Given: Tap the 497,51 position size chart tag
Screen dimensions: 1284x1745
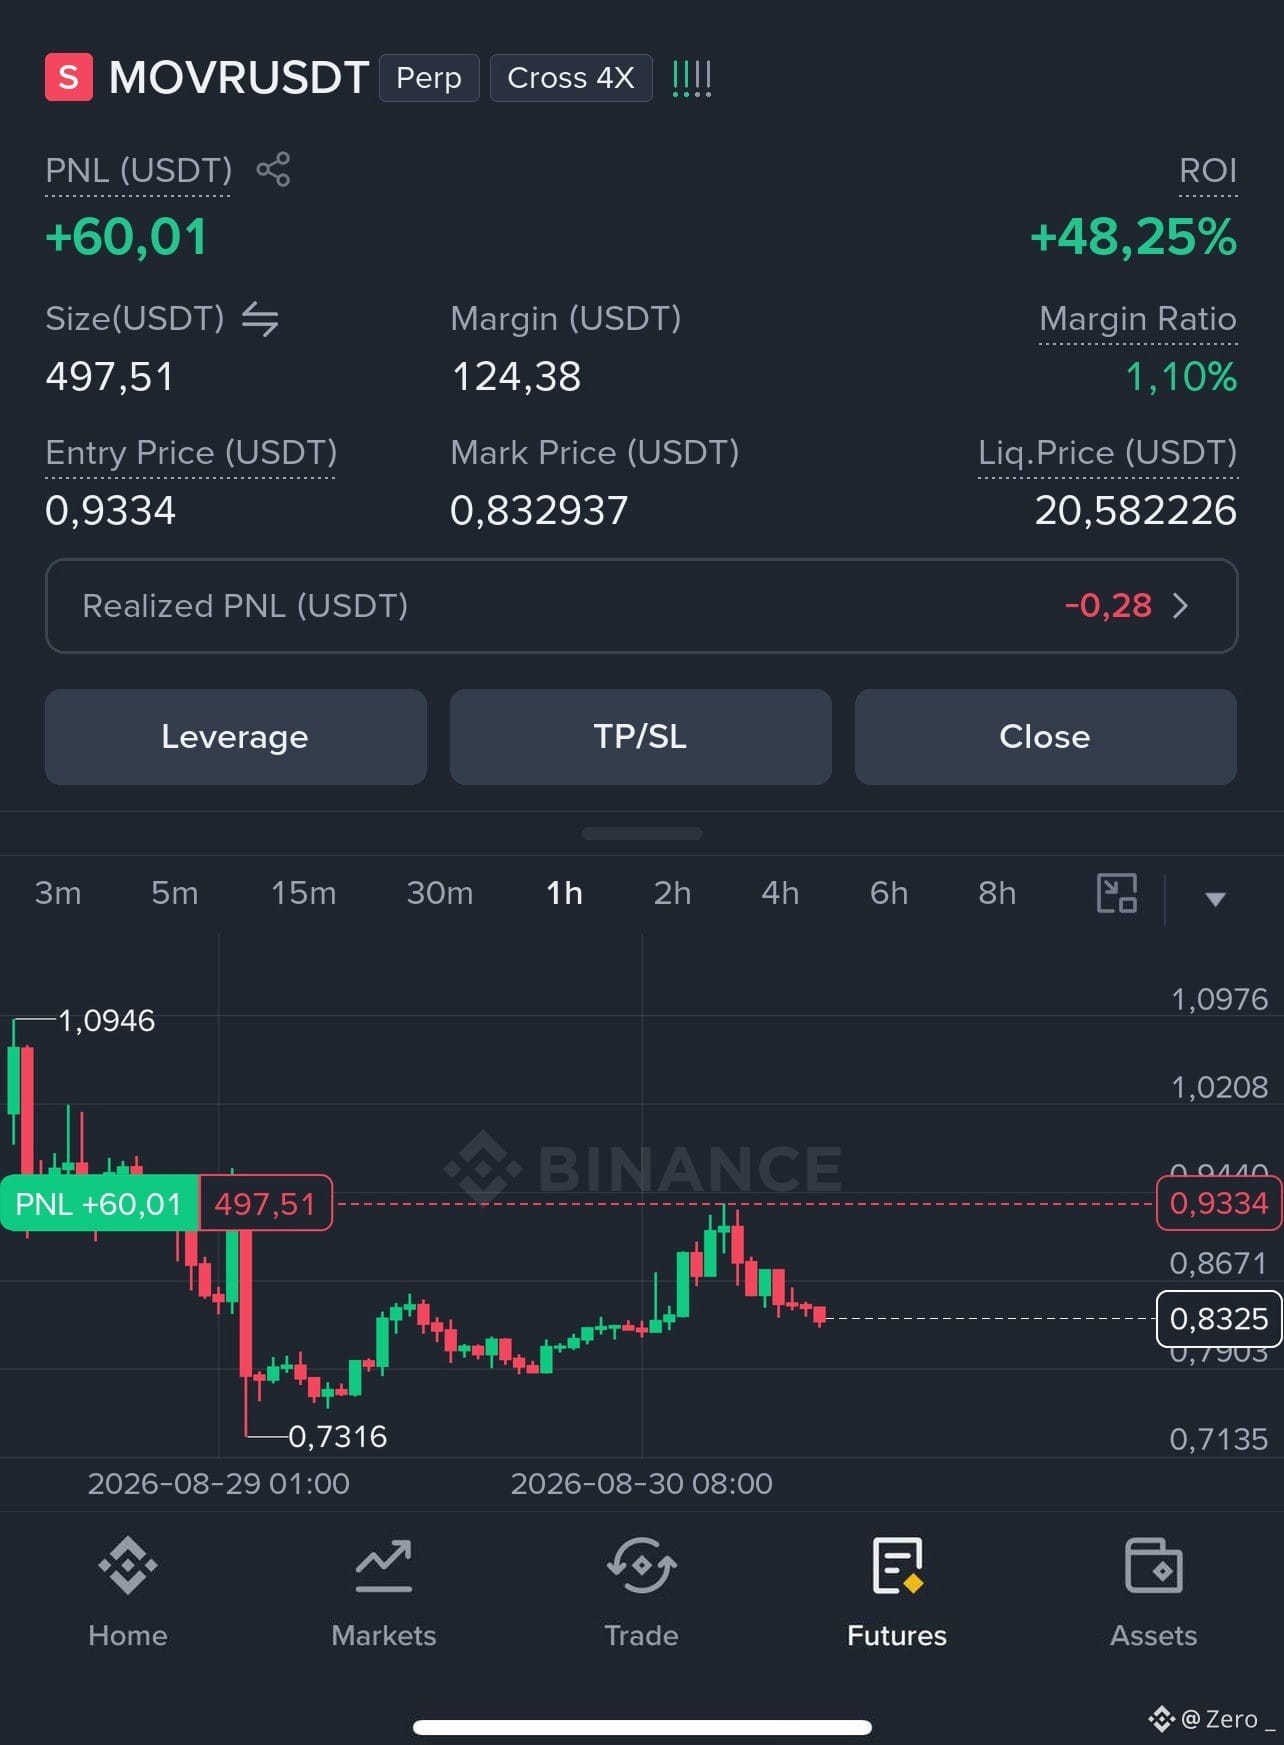Looking at the screenshot, I should click(265, 1203).
